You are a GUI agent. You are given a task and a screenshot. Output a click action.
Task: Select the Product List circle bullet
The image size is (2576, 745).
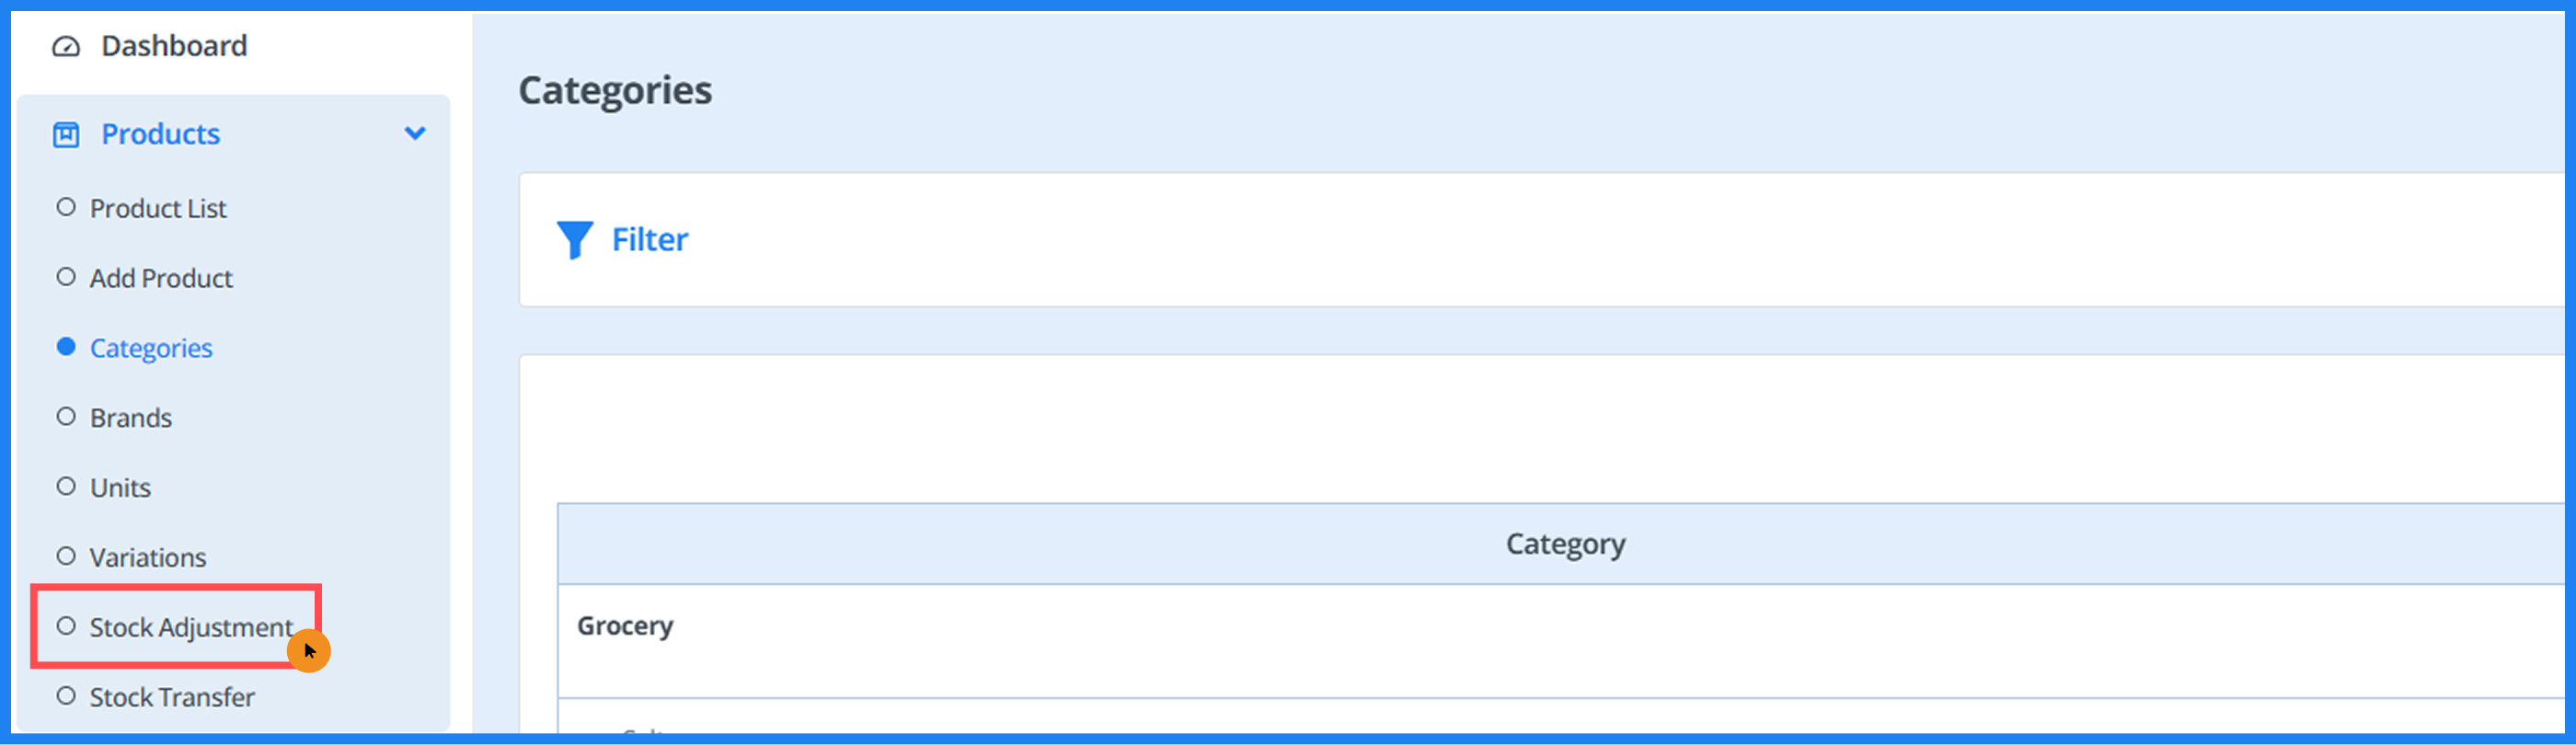point(66,208)
